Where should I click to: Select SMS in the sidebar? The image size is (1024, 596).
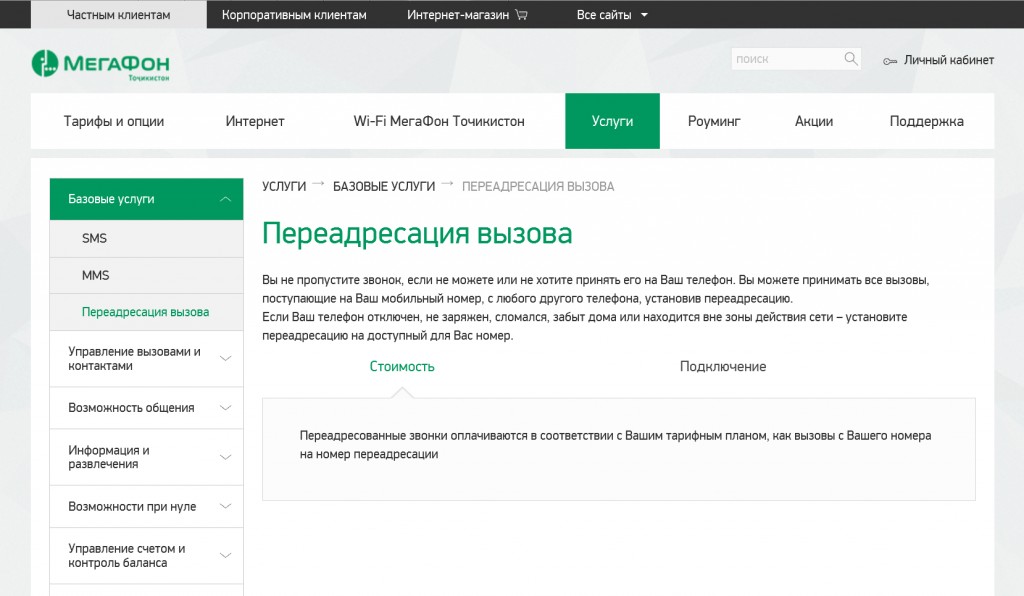(95, 239)
